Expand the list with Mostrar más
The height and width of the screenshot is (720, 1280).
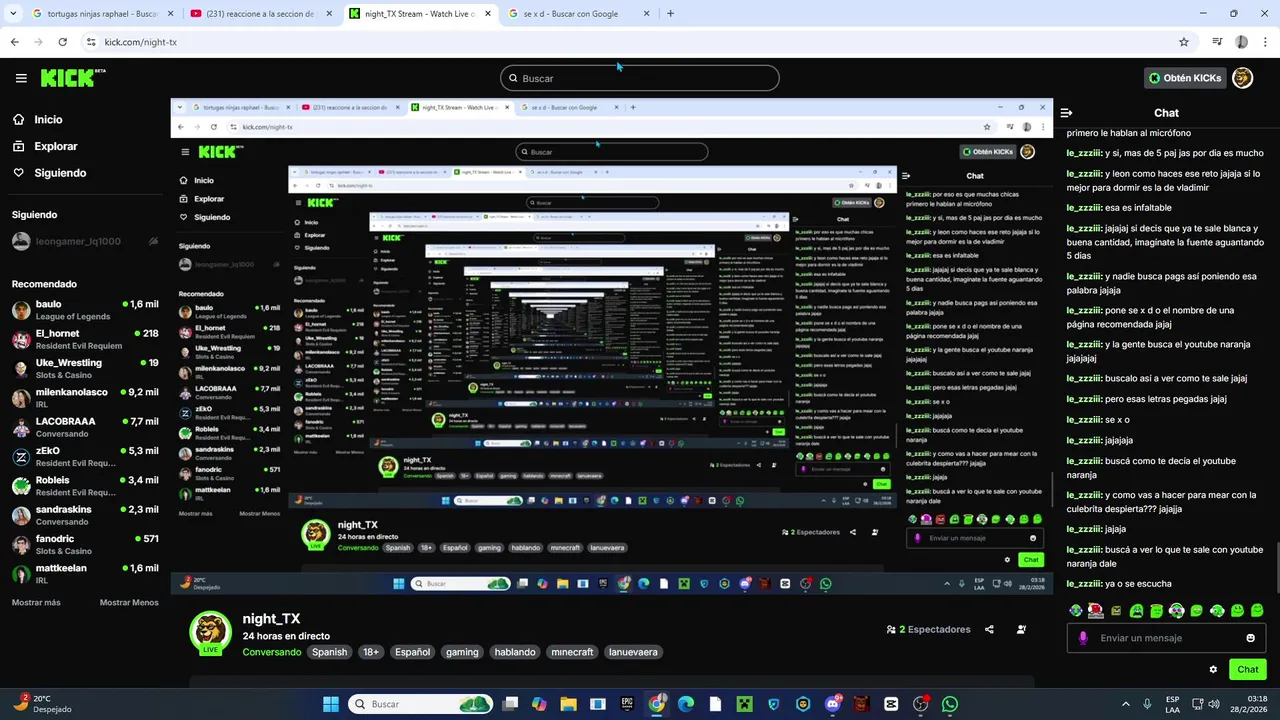(36, 602)
